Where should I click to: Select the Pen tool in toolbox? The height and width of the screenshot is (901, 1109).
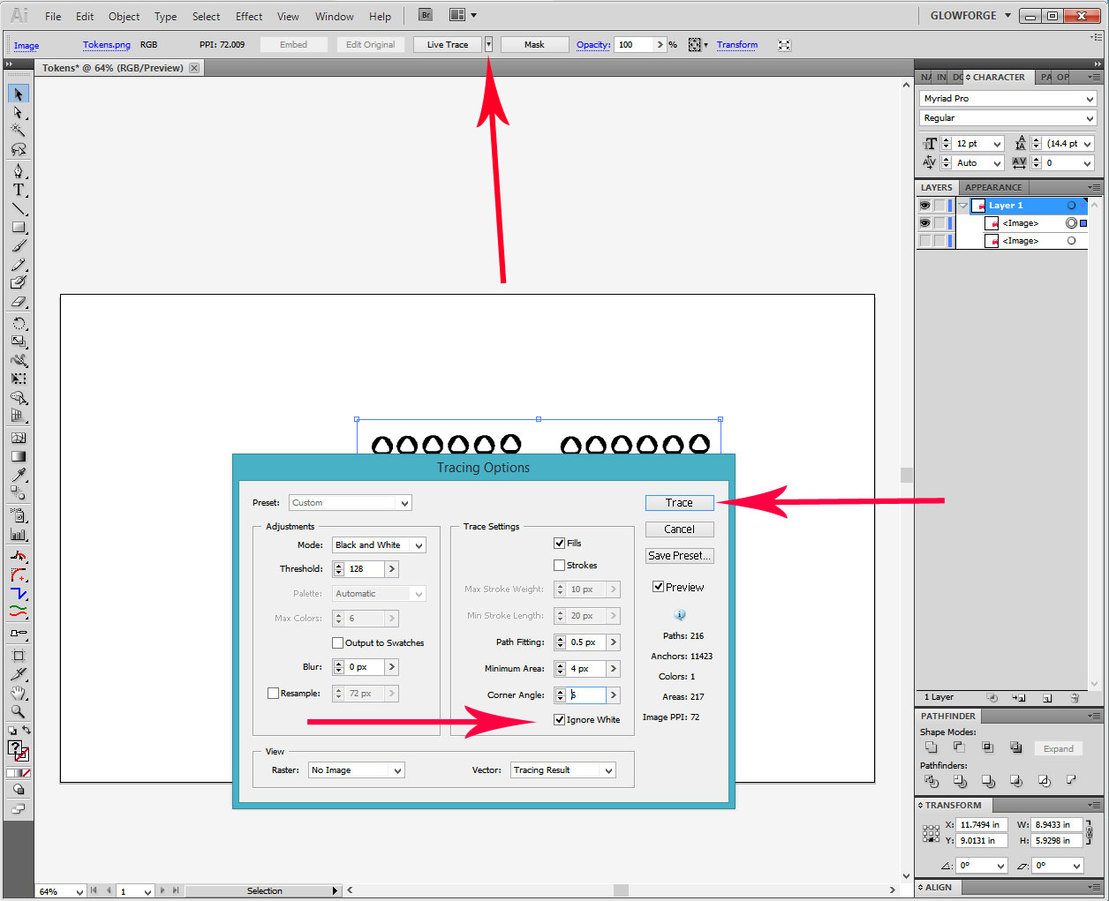click(18, 171)
